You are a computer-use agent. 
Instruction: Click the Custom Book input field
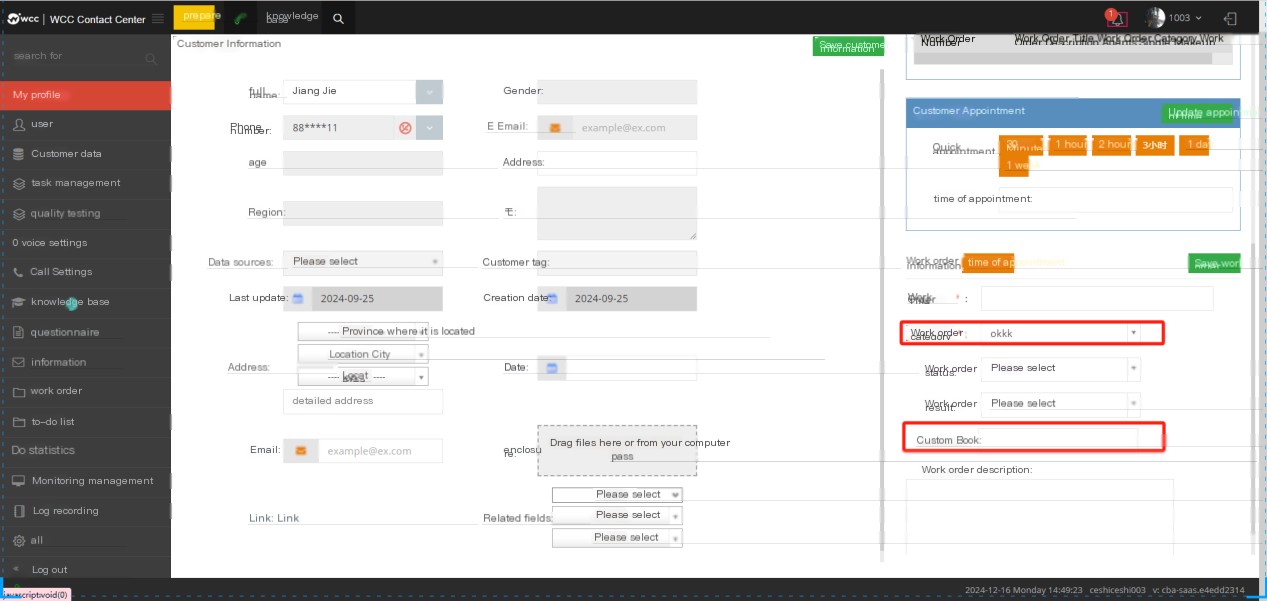coord(1062,439)
